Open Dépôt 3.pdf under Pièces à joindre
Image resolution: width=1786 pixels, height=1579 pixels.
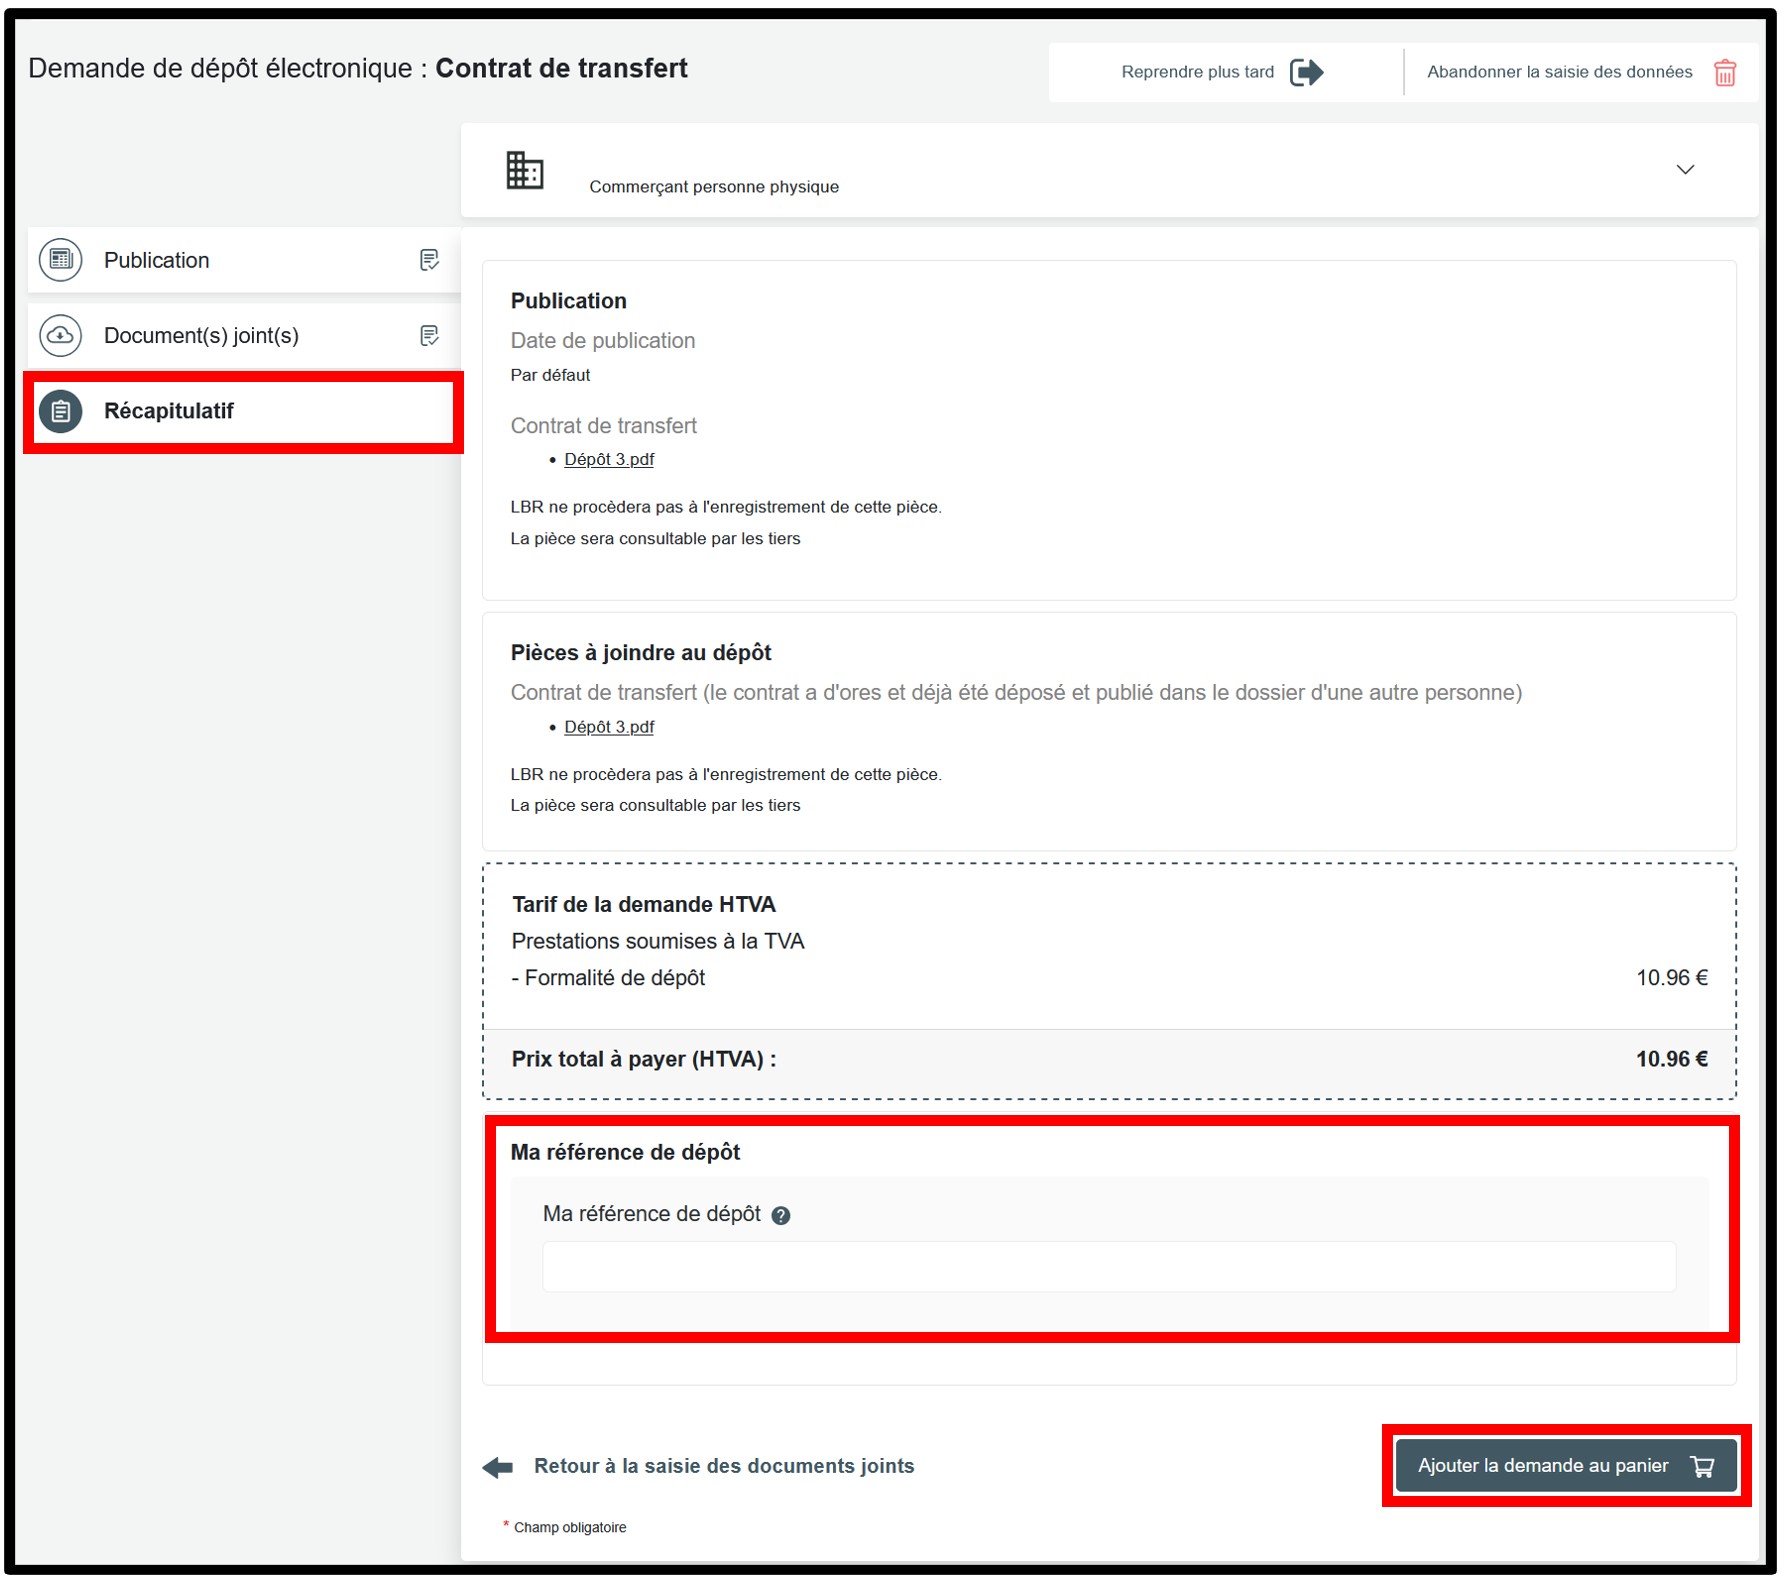(608, 727)
